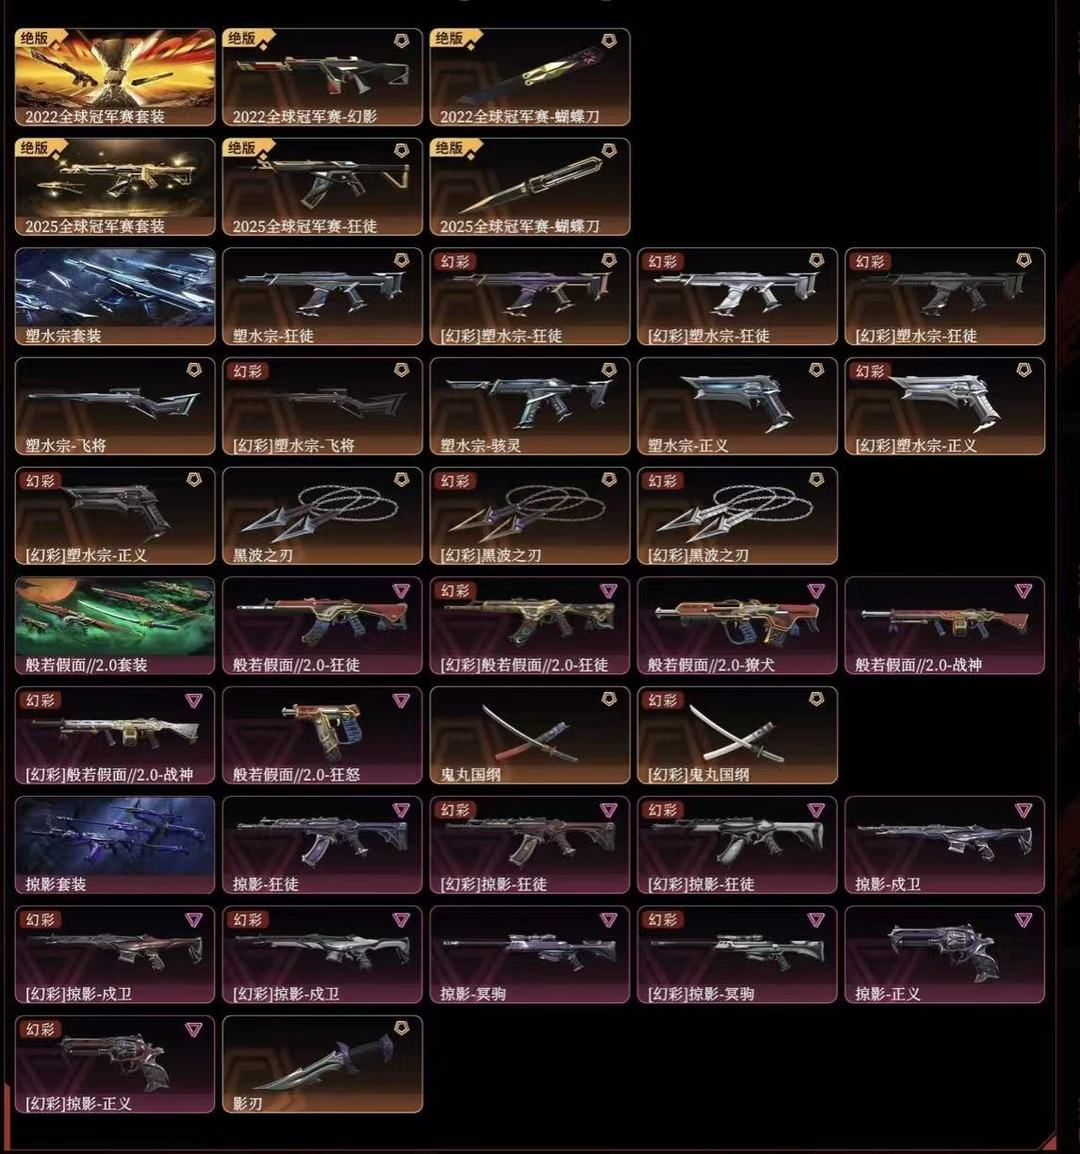This screenshot has width=1080, height=1154.
Task: Open the 般若假面//2.0套装 bundle
Action: click(x=115, y=626)
